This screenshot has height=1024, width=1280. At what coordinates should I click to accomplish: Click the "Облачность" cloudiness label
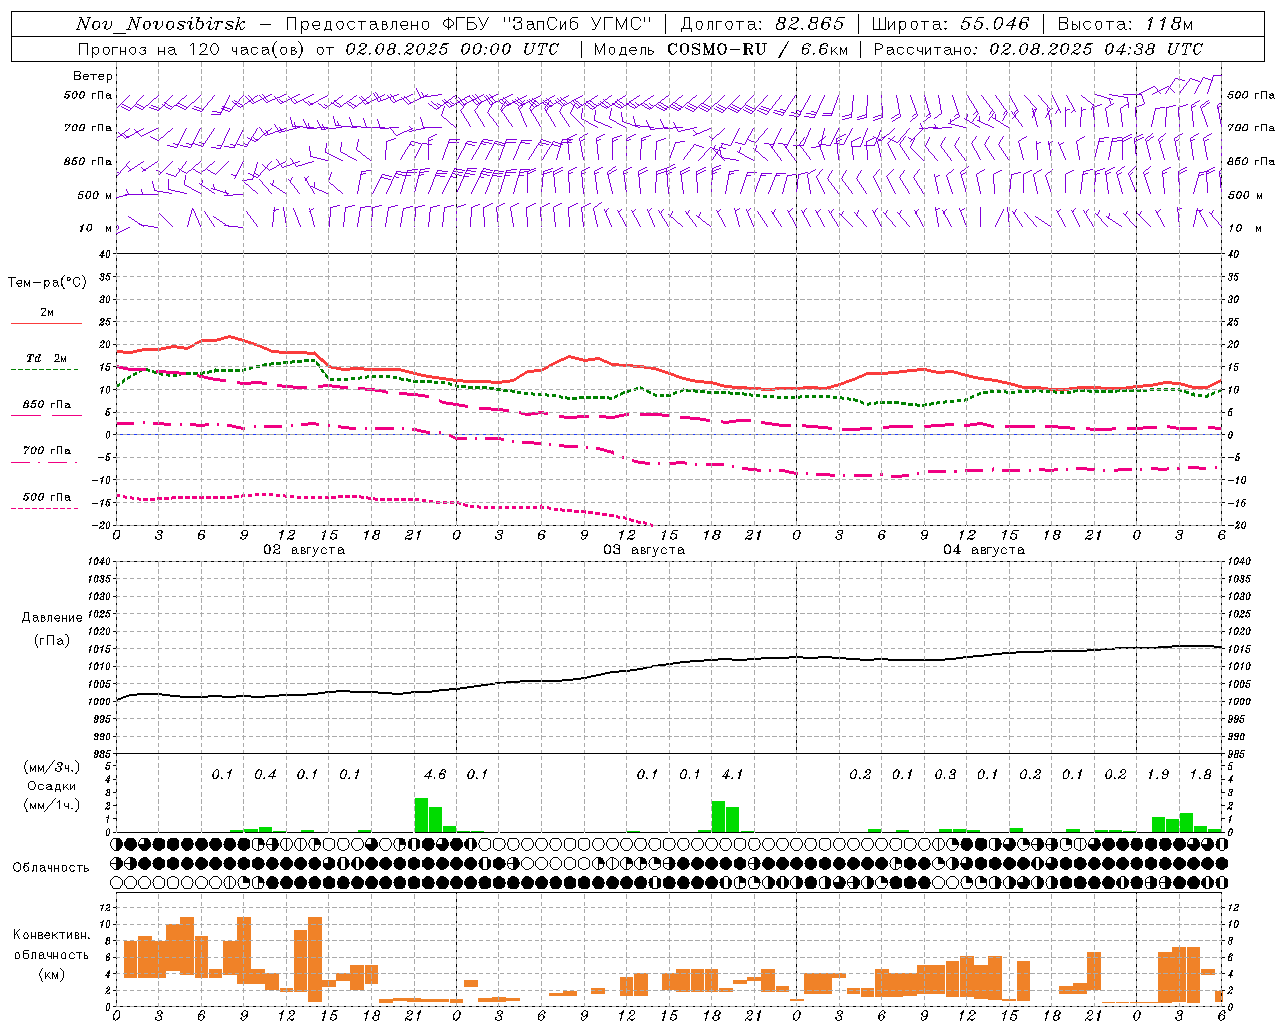coord(51,868)
